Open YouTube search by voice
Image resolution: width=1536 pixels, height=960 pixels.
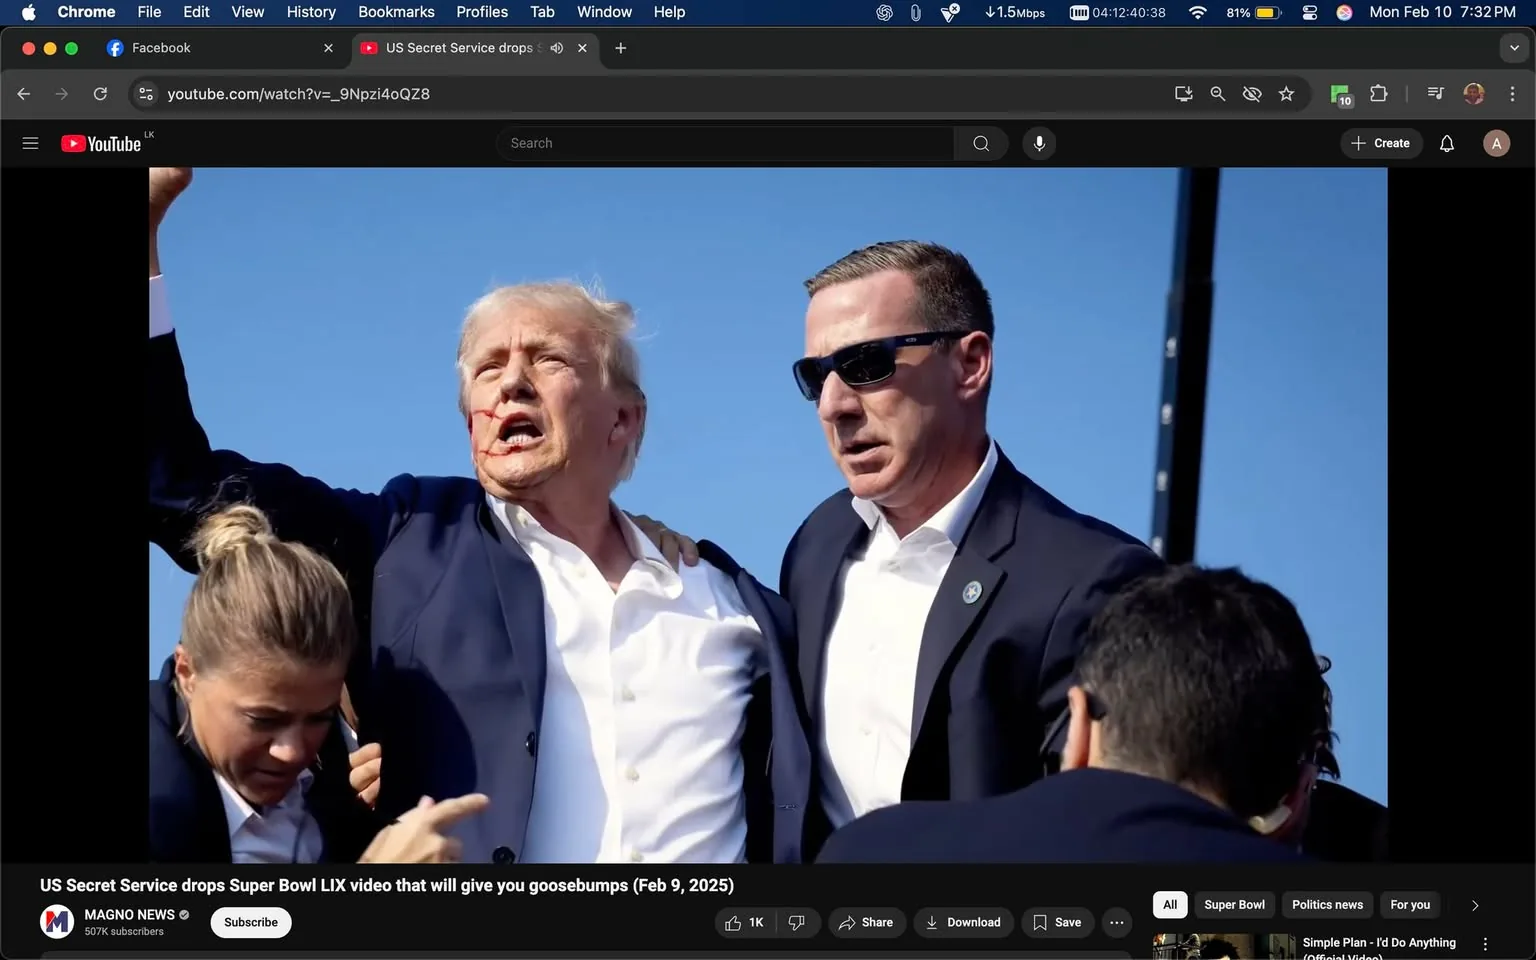coord(1039,143)
